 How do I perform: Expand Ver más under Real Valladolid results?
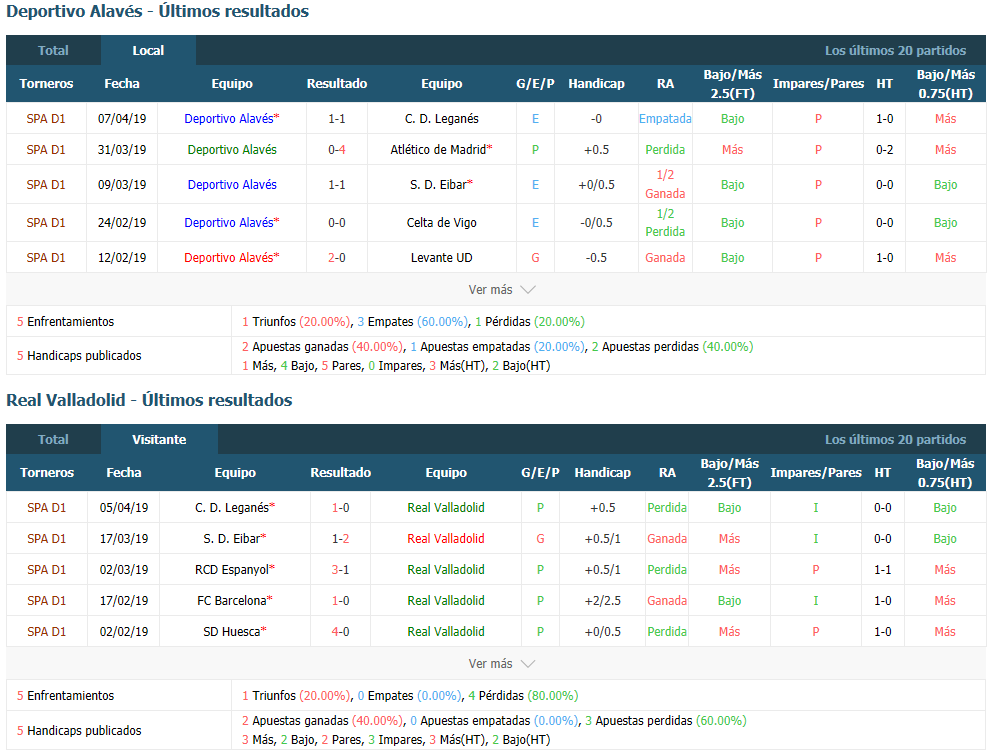502,664
